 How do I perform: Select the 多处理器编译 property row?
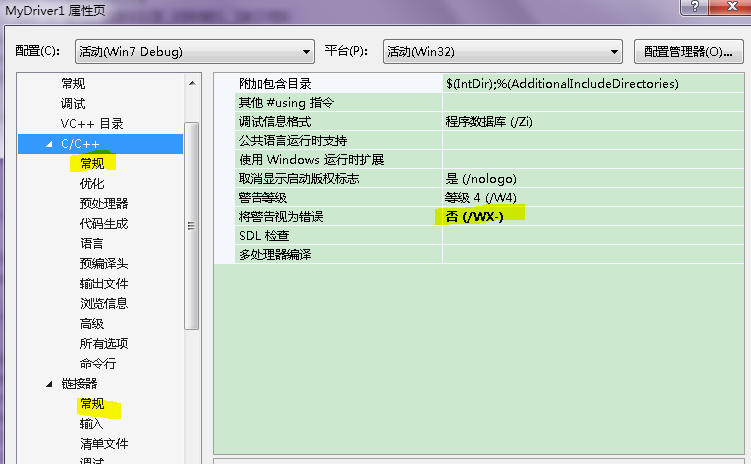click(x=489, y=254)
